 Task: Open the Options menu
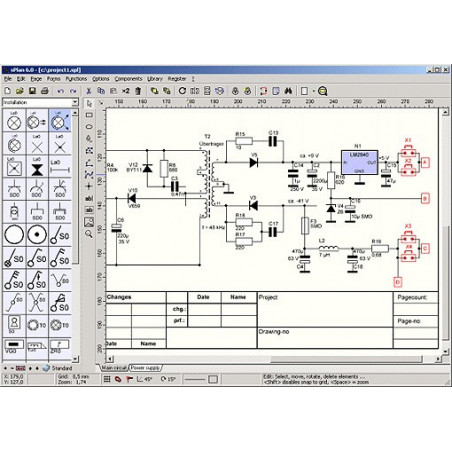pyautogui.click(x=101, y=79)
